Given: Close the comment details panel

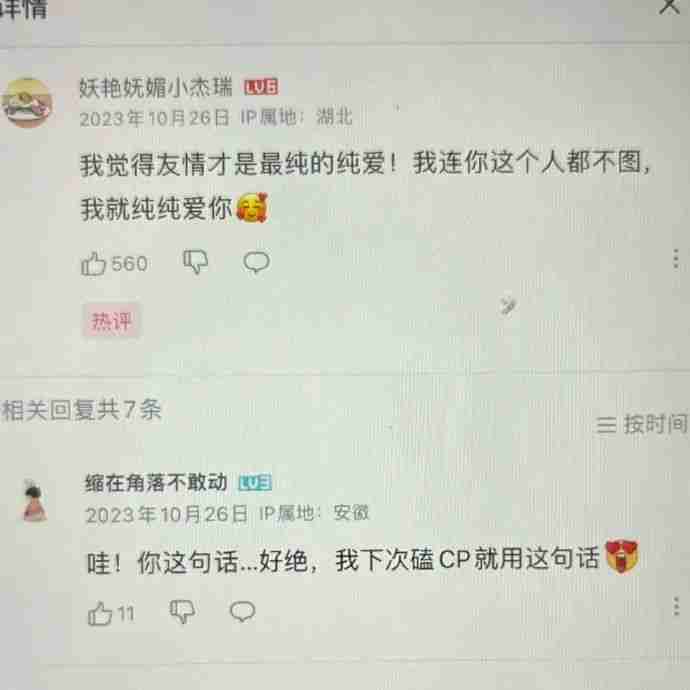Looking at the screenshot, I should [669, 6].
